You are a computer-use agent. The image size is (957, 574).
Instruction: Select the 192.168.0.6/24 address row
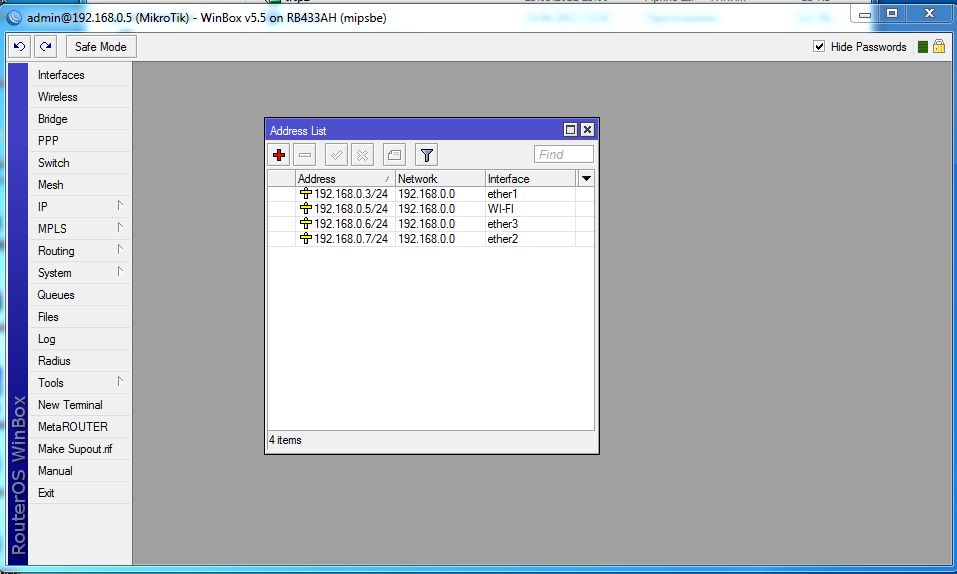coord(430,224)
